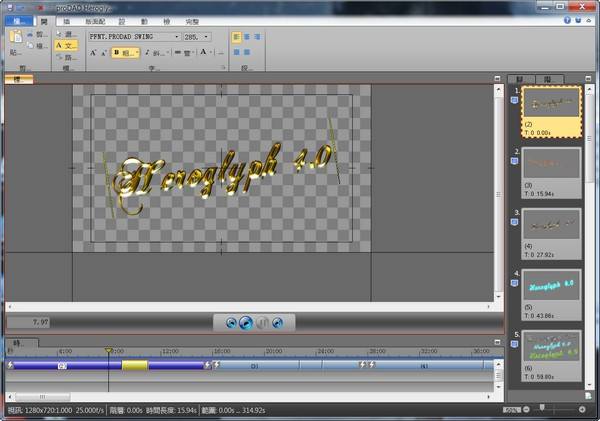The image size is (600, 421).
Task: Click the skip-to-end playback control
Action: [x=277, y=322]
